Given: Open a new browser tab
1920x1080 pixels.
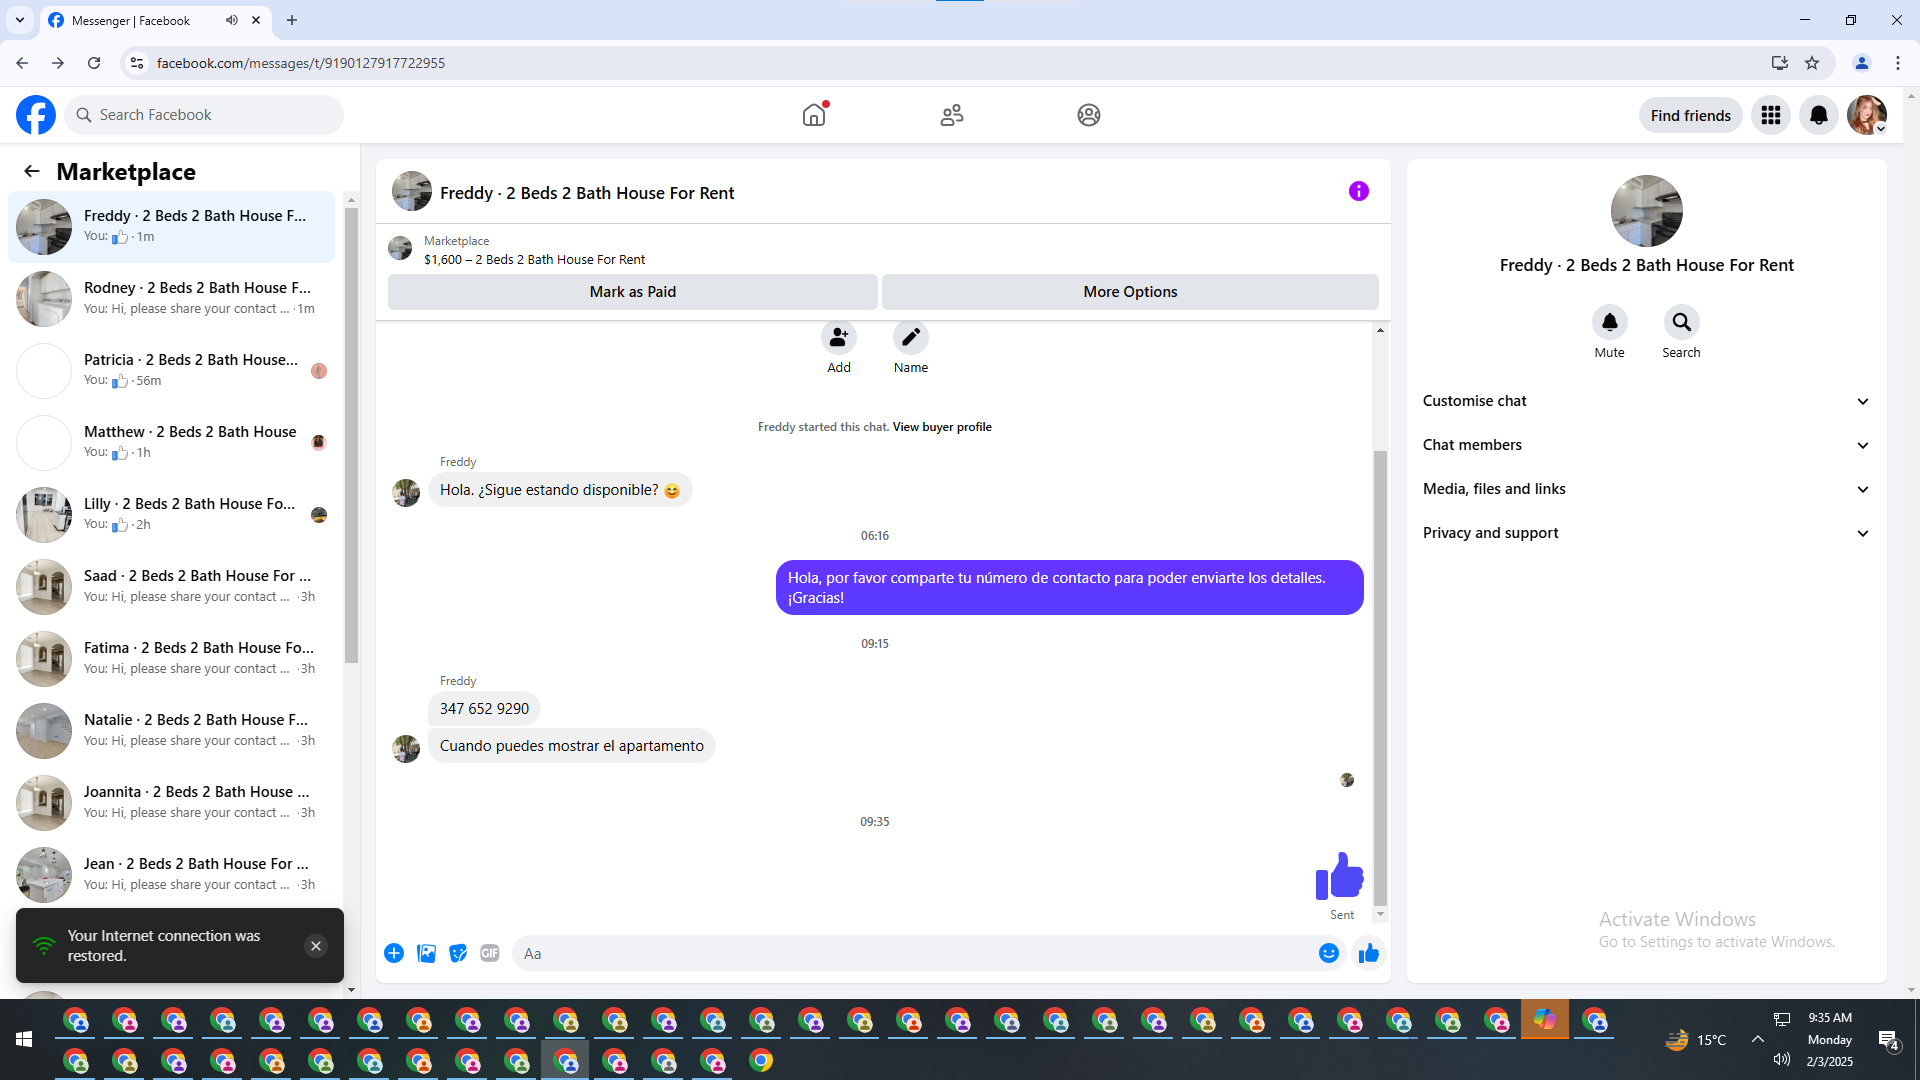Looking at the screenshot, I should (x=292, y=20).
